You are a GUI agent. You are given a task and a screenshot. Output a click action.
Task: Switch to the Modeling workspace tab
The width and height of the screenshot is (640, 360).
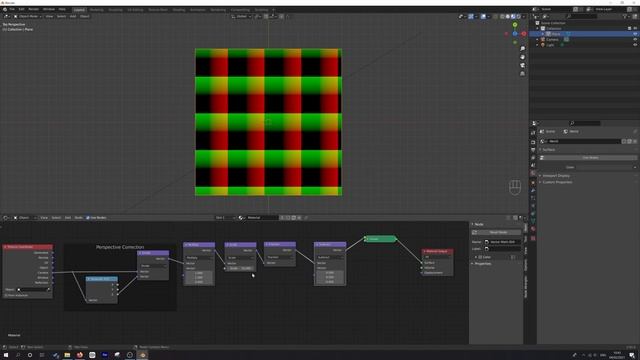pyautogui.click(x=97, y=9)
